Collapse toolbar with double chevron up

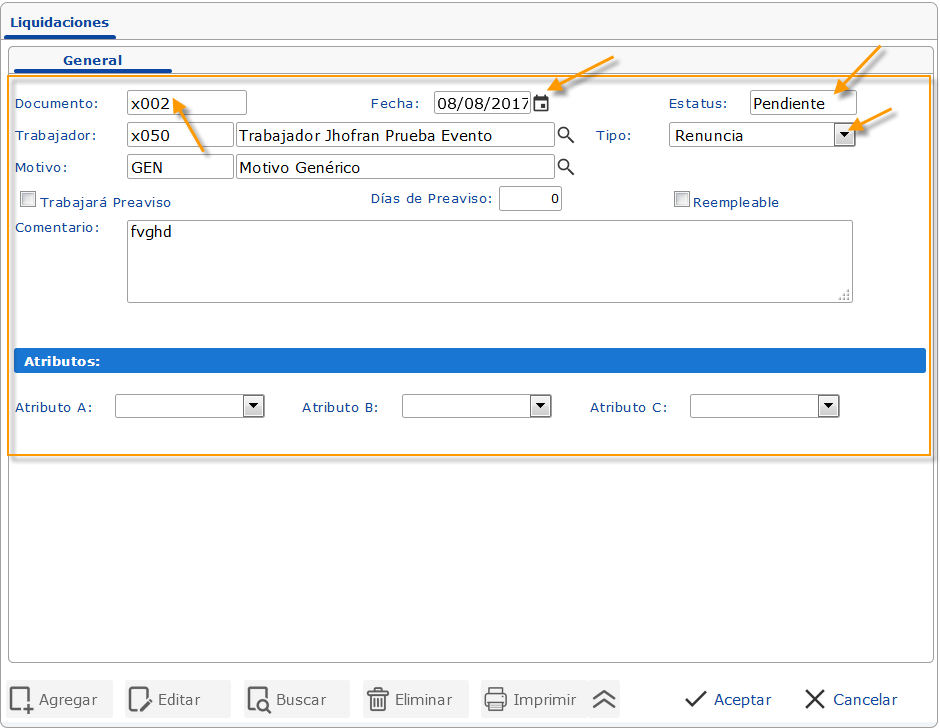point(604,700)
